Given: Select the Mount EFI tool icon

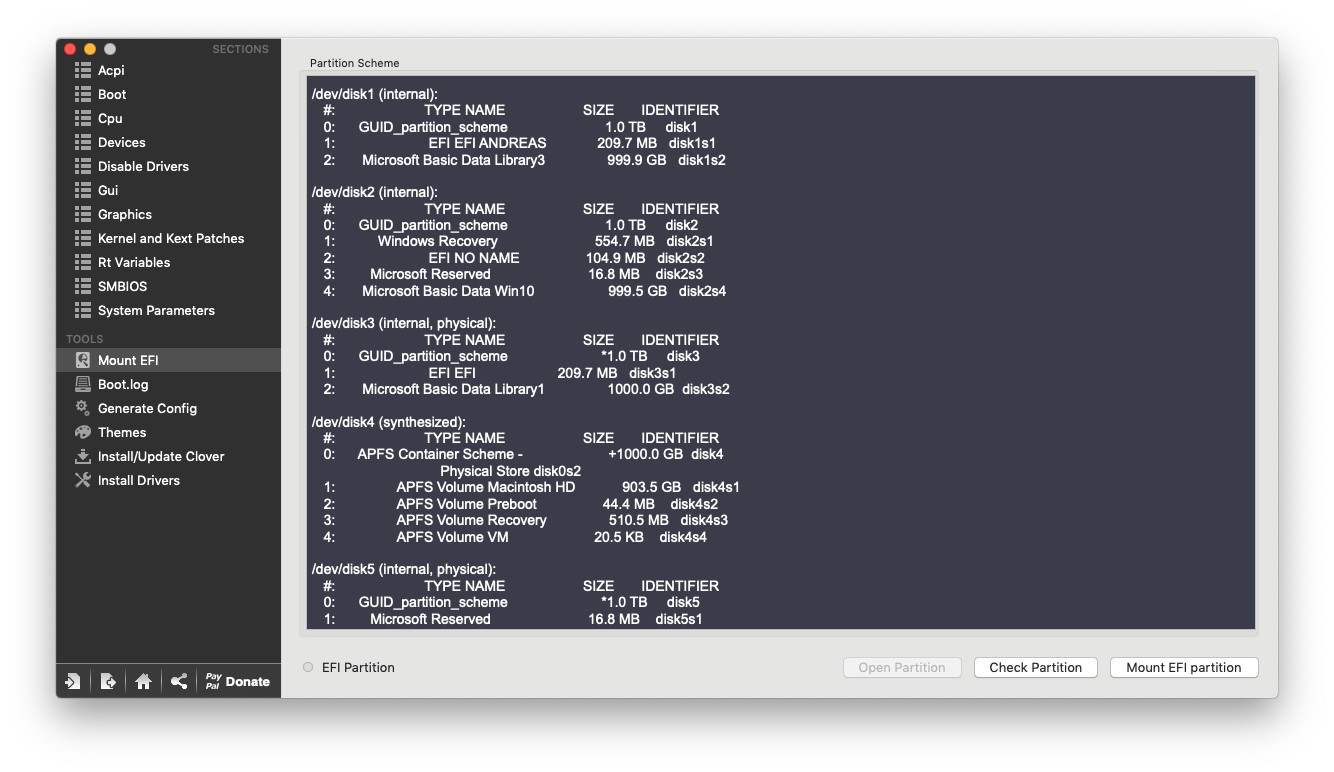Looking at the screenshot, I should [x=83, y=360].
